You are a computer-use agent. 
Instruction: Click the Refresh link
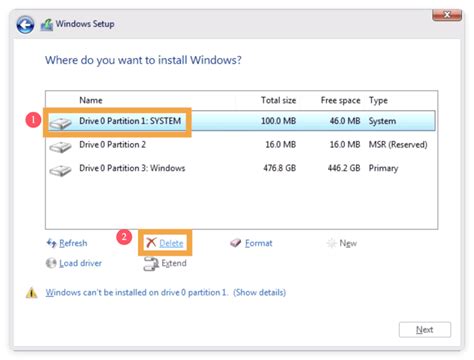pos(73,243)
